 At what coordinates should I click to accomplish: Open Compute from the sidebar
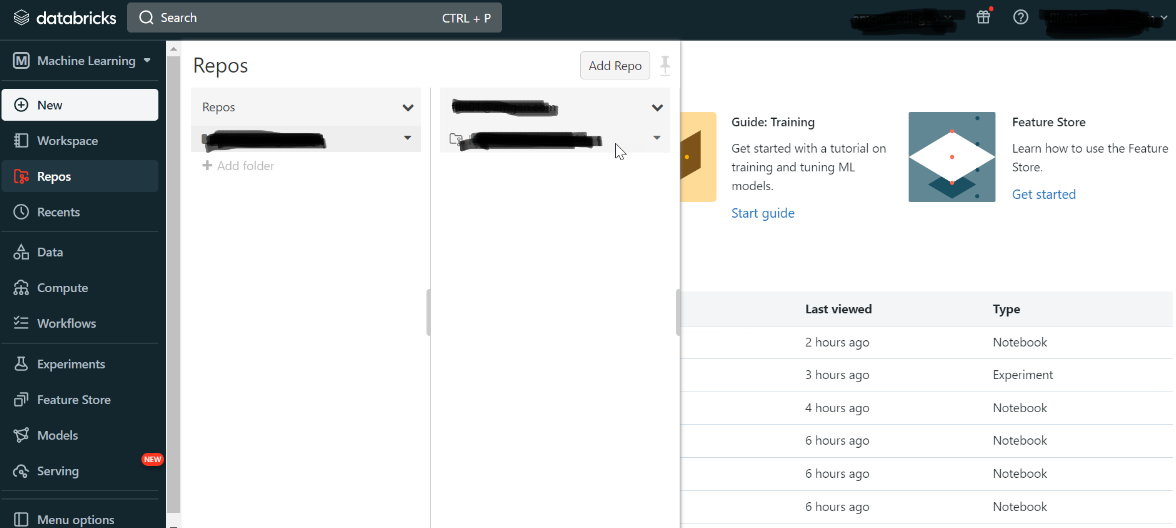coord(62,288)
